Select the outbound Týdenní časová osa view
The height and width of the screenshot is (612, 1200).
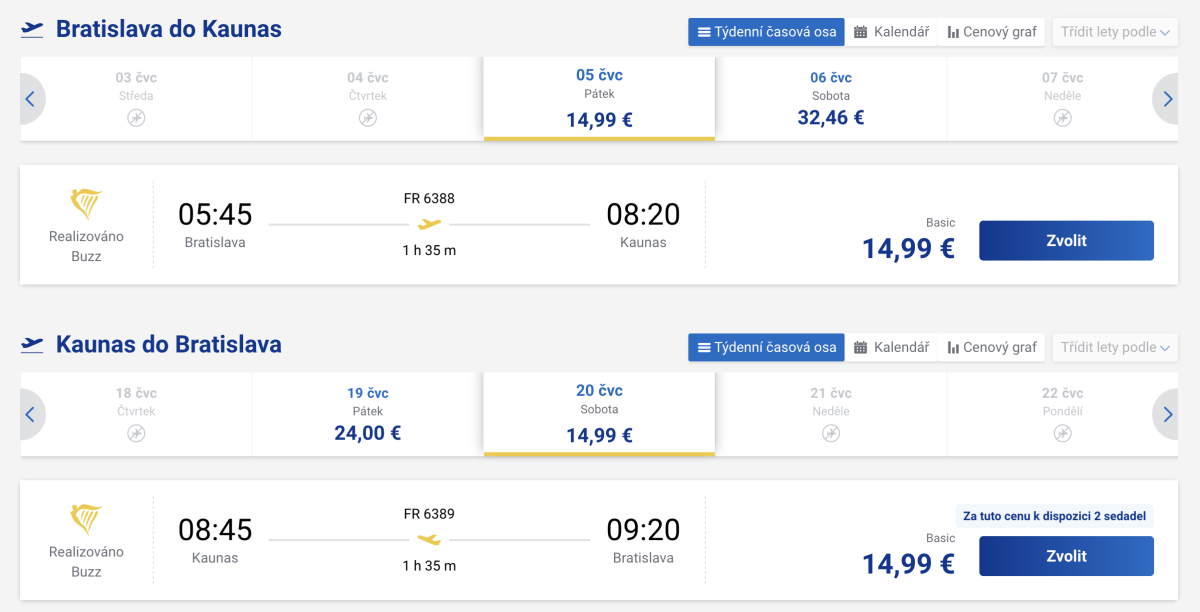click(x=766, y=32)
